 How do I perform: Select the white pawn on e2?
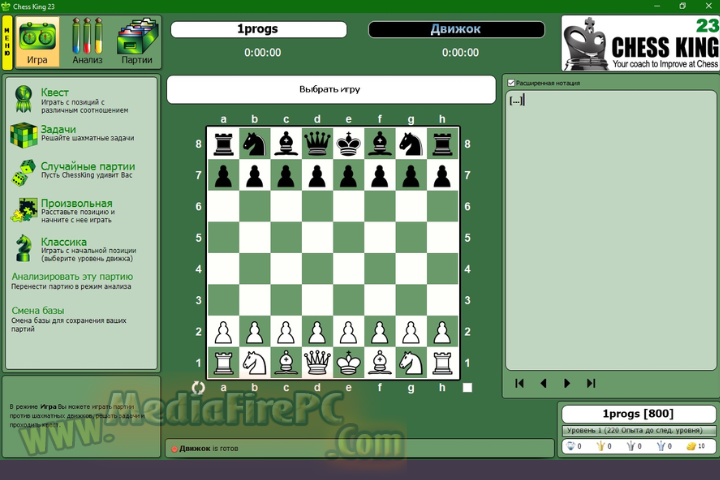(x=349, y=332)
